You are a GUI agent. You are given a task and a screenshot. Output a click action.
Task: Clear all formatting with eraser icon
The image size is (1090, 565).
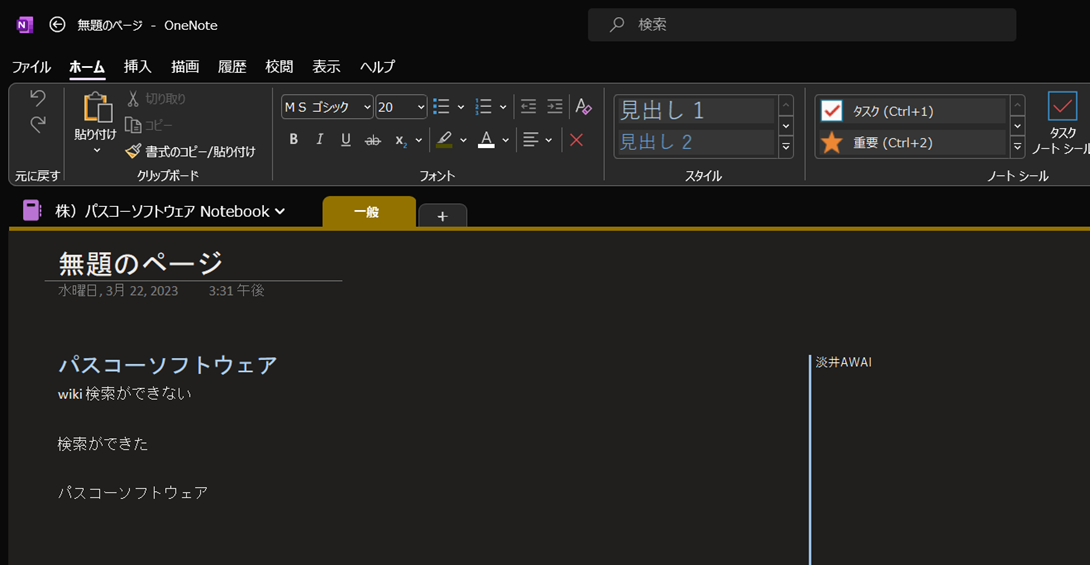click(583, 106)
